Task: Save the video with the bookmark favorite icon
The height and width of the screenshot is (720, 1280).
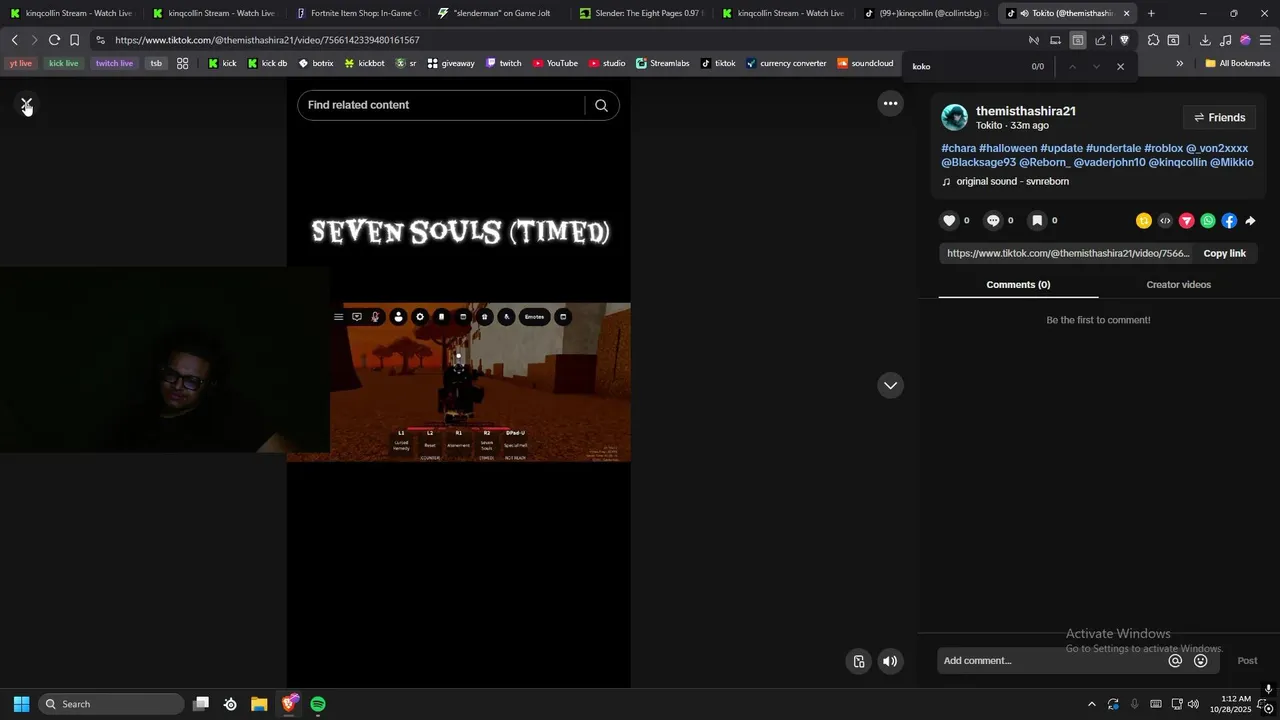Action: pos(1037,220)
